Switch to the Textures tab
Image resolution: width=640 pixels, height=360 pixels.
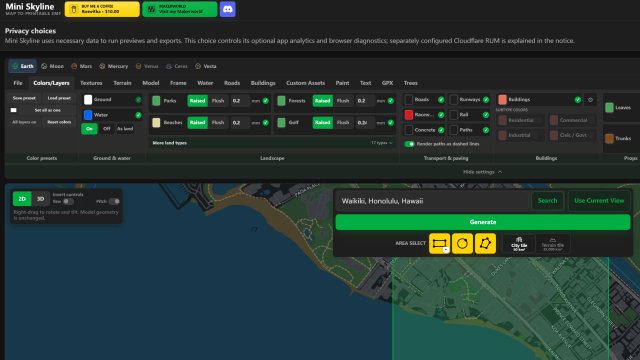click(x=91, y=83)
